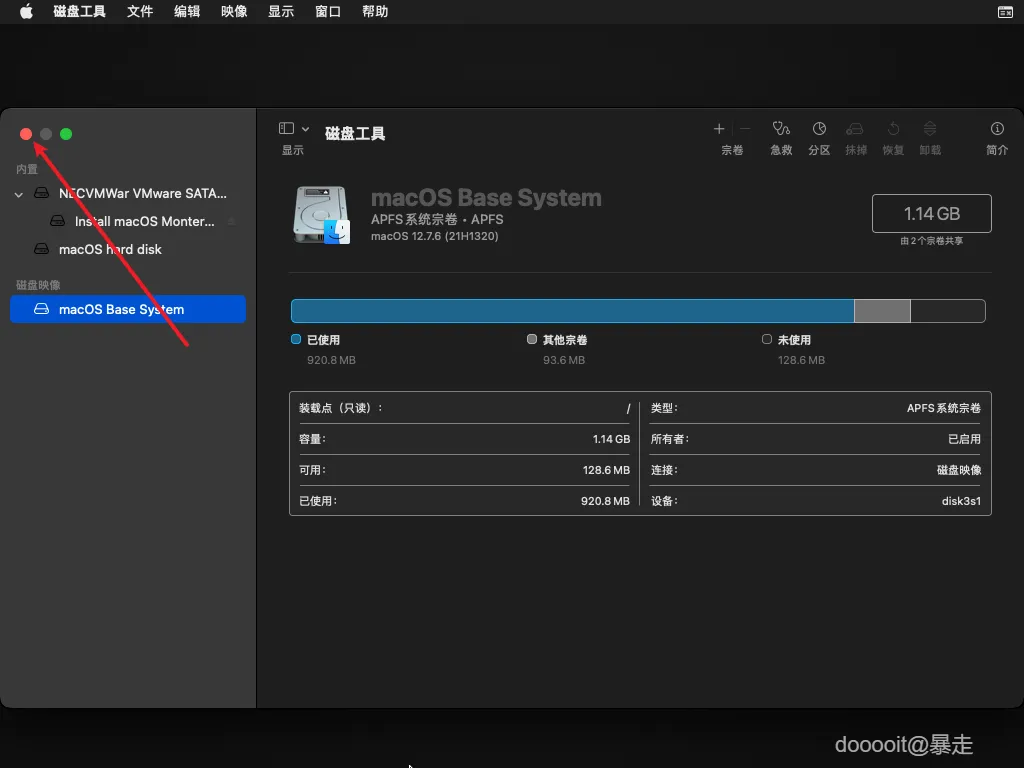1024x768 pixels.
Task: Click the gray 其他宗卷 legend swatch
Action: pyautogui.click(x=532, y=339)
